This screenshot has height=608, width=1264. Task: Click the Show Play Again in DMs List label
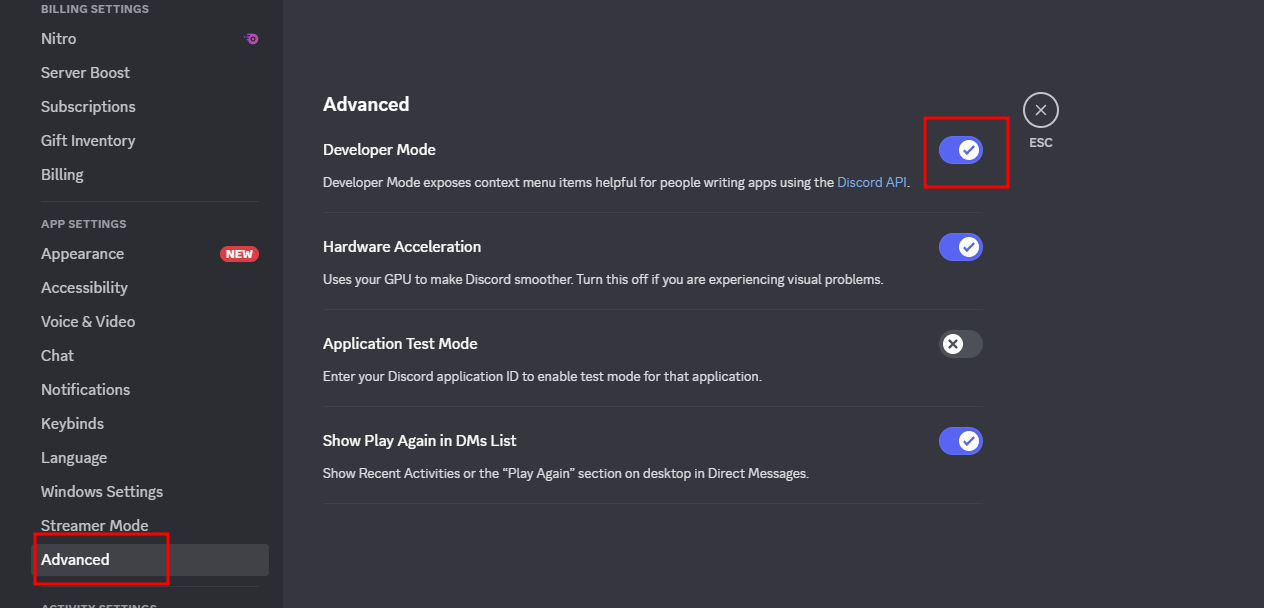click(420, 441)
